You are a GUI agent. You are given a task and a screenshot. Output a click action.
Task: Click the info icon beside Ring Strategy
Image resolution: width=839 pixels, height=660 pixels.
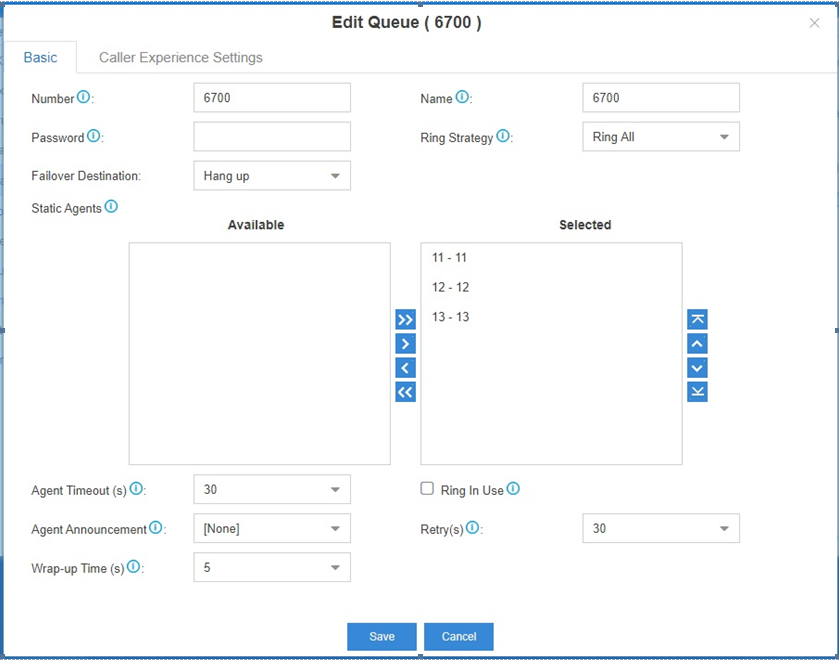(503, 135)
